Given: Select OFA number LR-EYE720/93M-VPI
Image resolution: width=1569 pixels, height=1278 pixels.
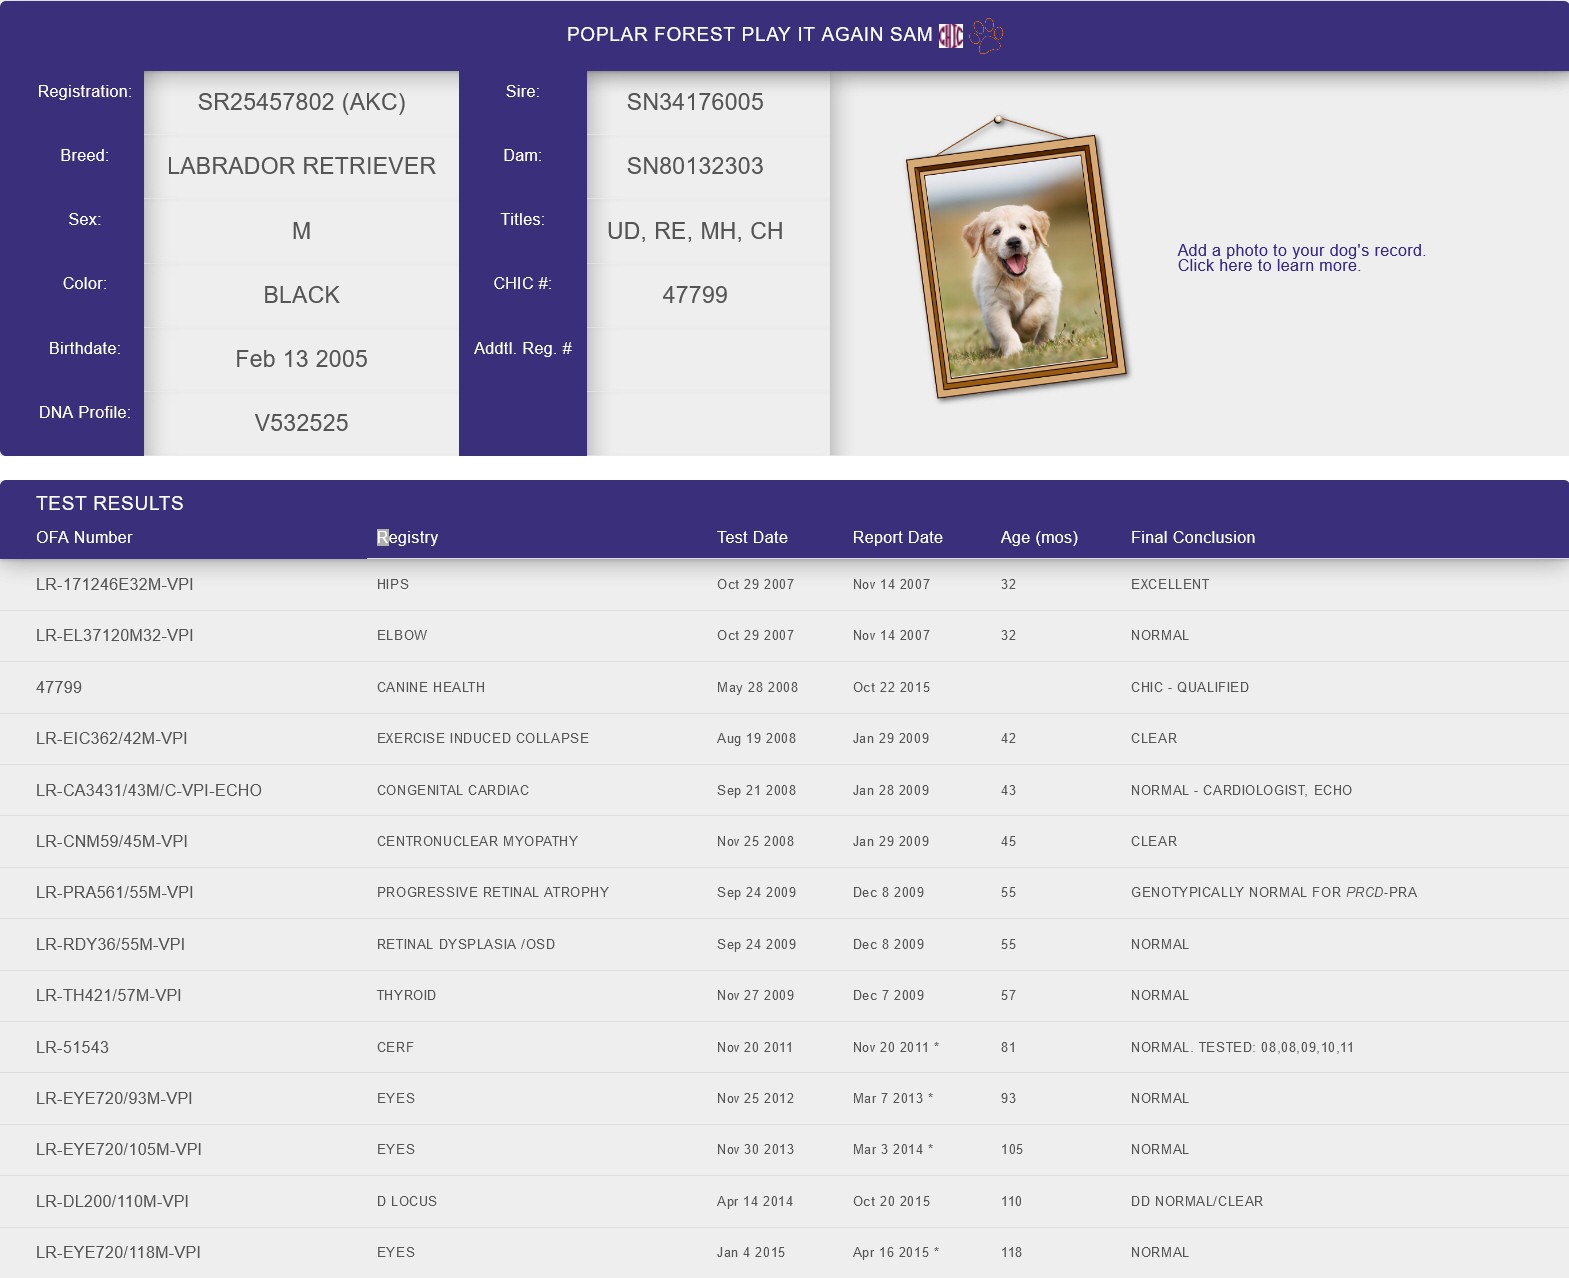Looking at the screenshot, I should (x=114, y=1098).
